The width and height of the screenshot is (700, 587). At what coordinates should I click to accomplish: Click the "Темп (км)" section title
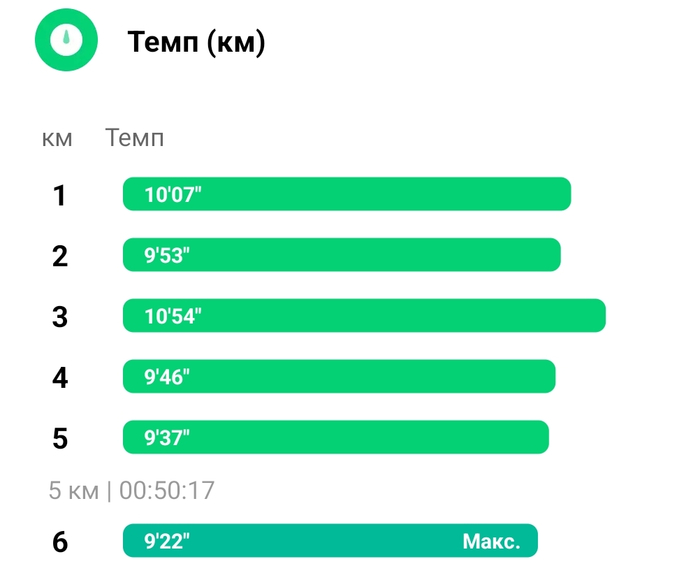coord(196,42)
